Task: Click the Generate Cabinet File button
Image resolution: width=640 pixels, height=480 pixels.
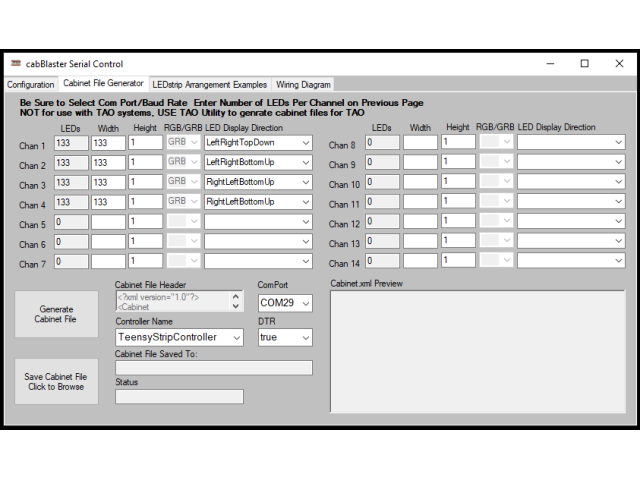Action: pos(56,315)
